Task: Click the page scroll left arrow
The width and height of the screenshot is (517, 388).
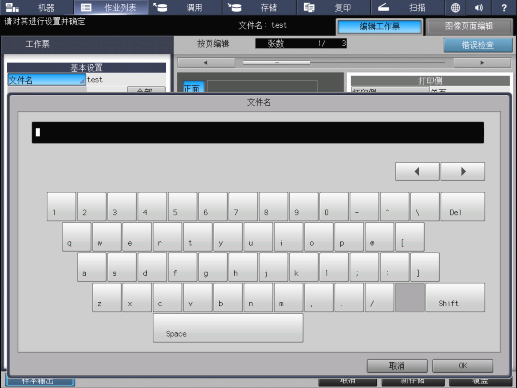Action: [206, 63]
